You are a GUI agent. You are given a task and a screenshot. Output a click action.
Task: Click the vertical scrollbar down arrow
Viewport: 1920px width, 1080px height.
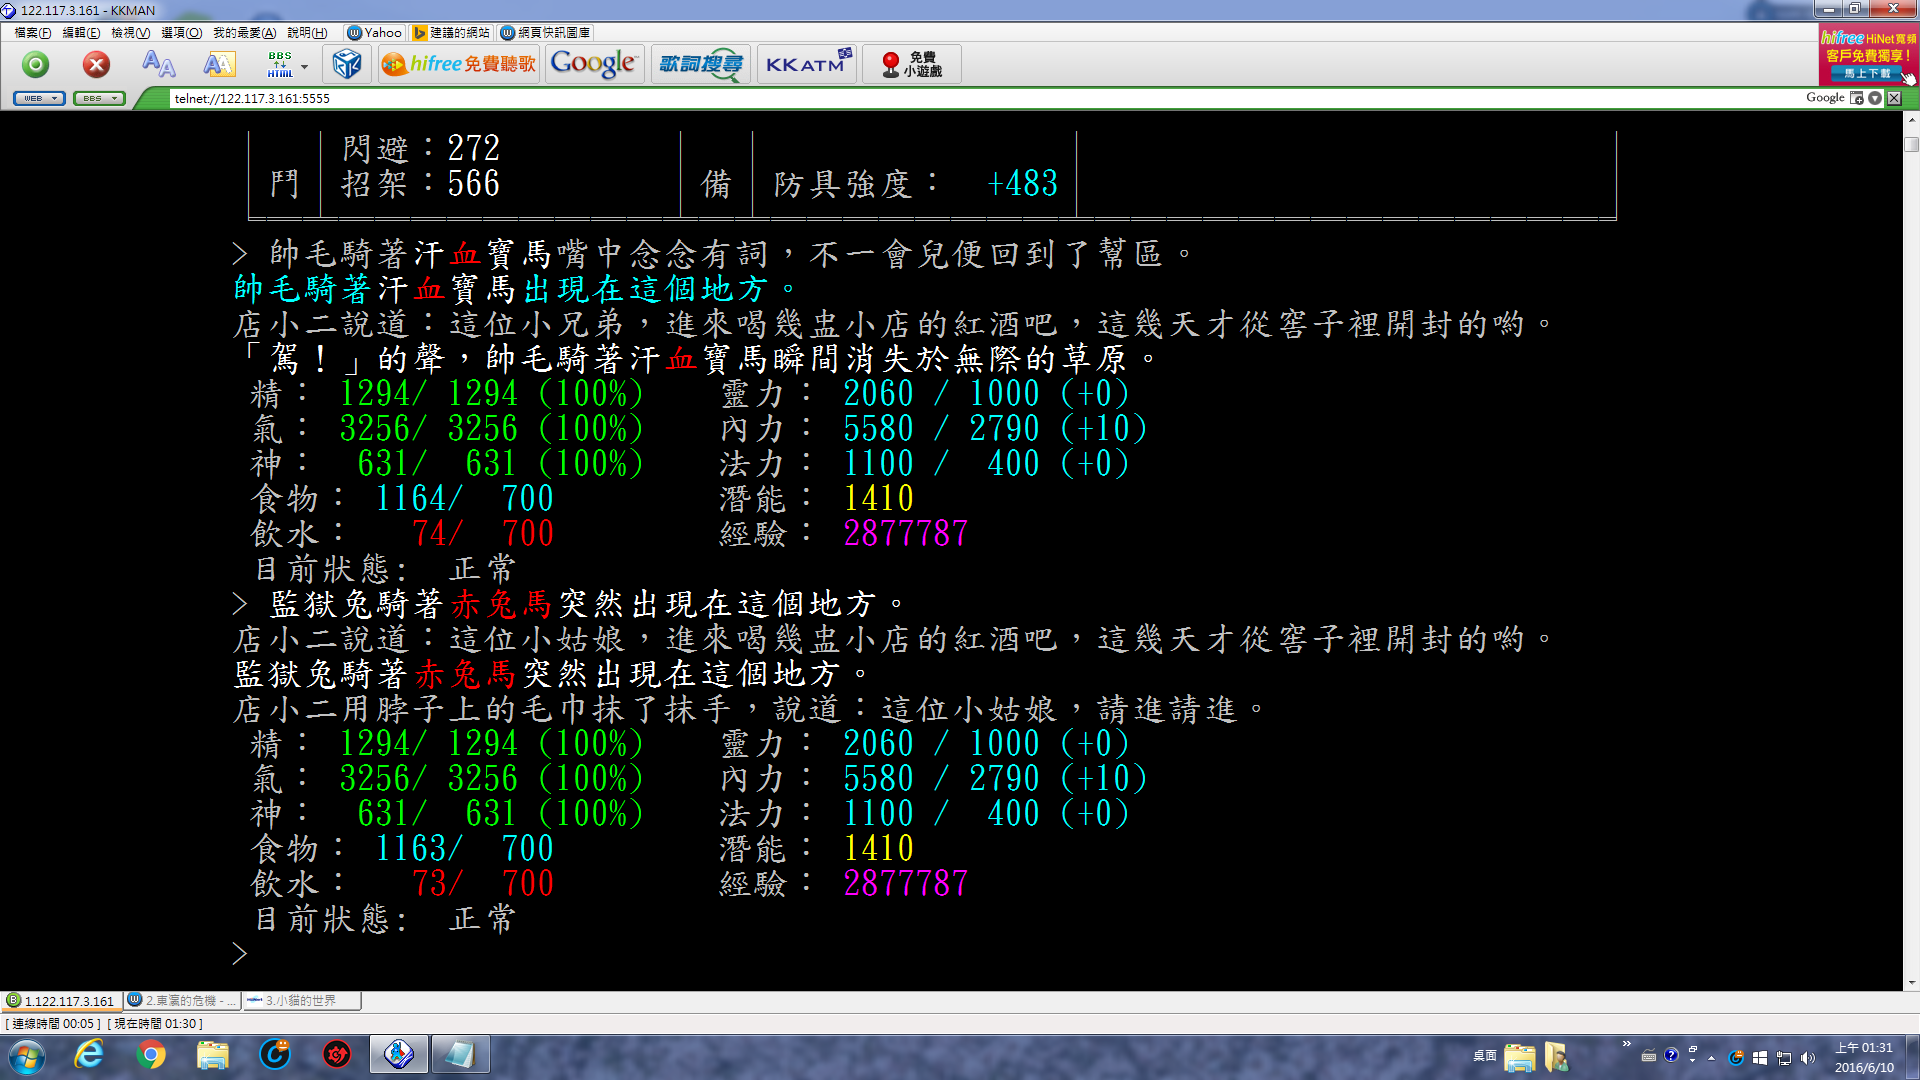click(1911, 983)
